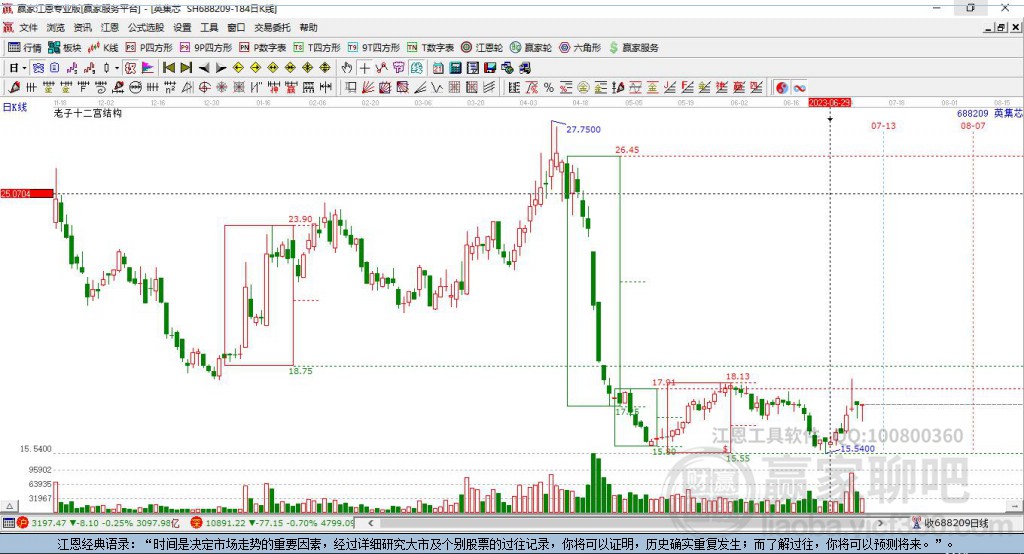1024x554 pixels.
Task: Open the 浏览 menu
Action: click(x=56, y=27)
